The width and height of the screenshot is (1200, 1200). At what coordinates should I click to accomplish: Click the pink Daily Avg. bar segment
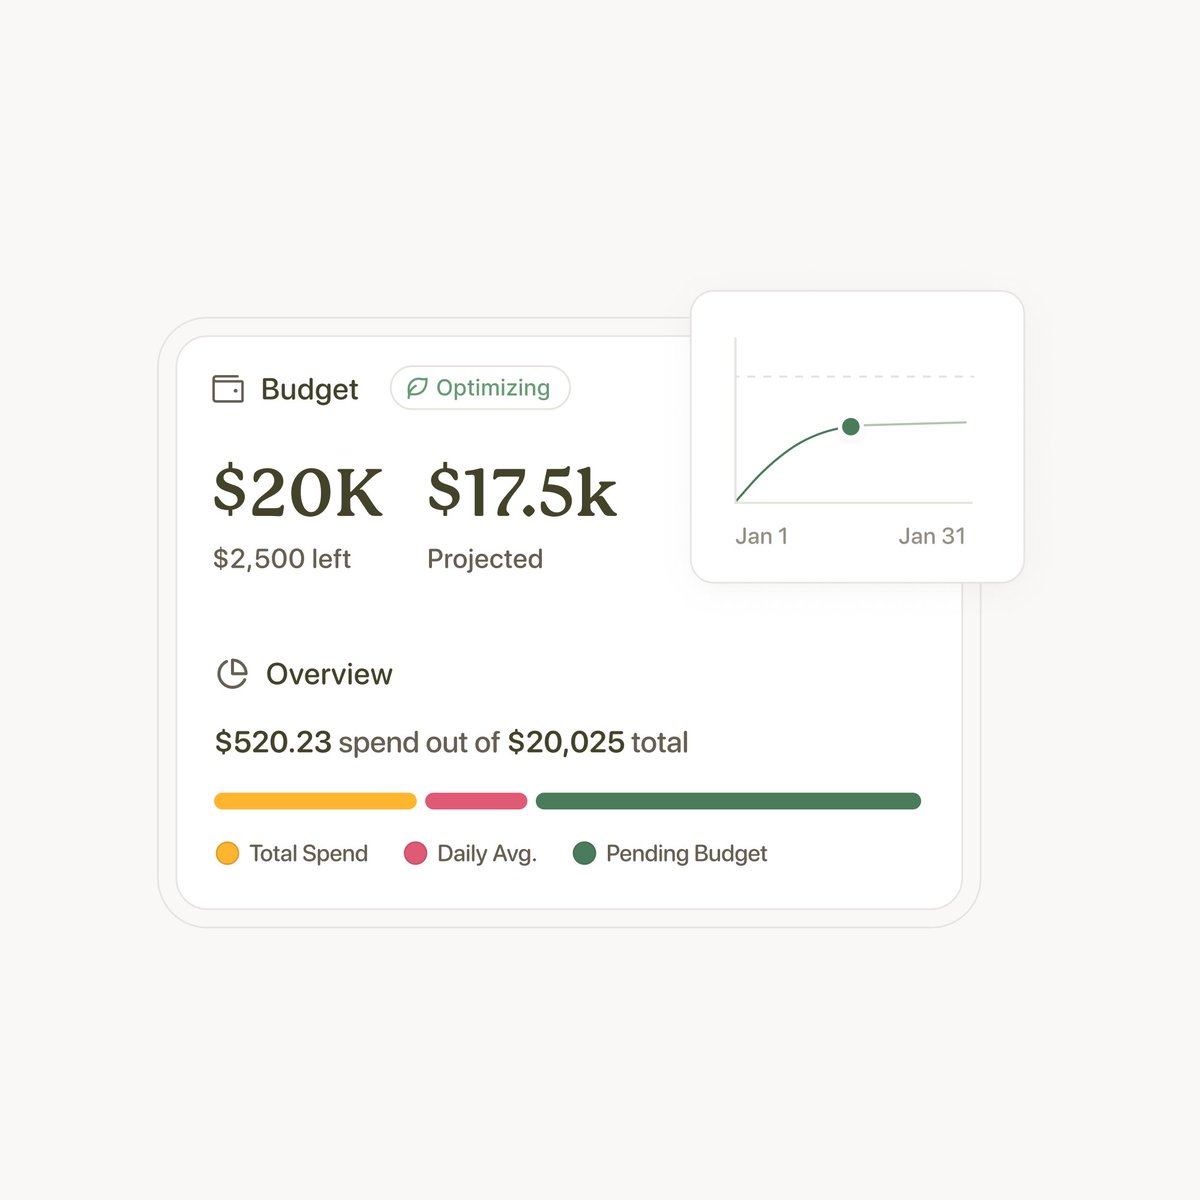coord(476,801)
